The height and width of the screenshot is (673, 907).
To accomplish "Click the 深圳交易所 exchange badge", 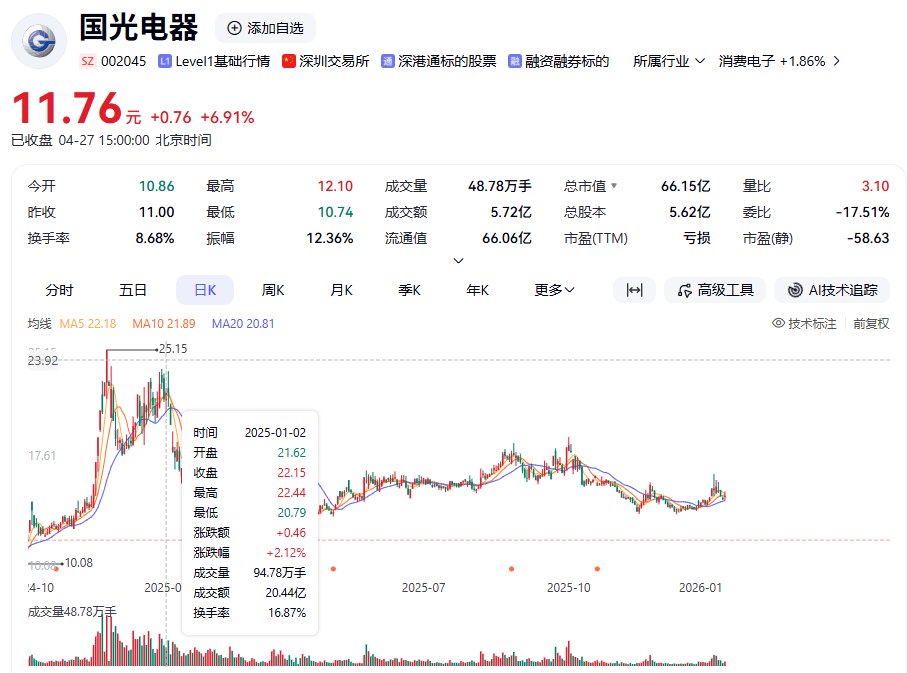I will [x=287, y=61].
